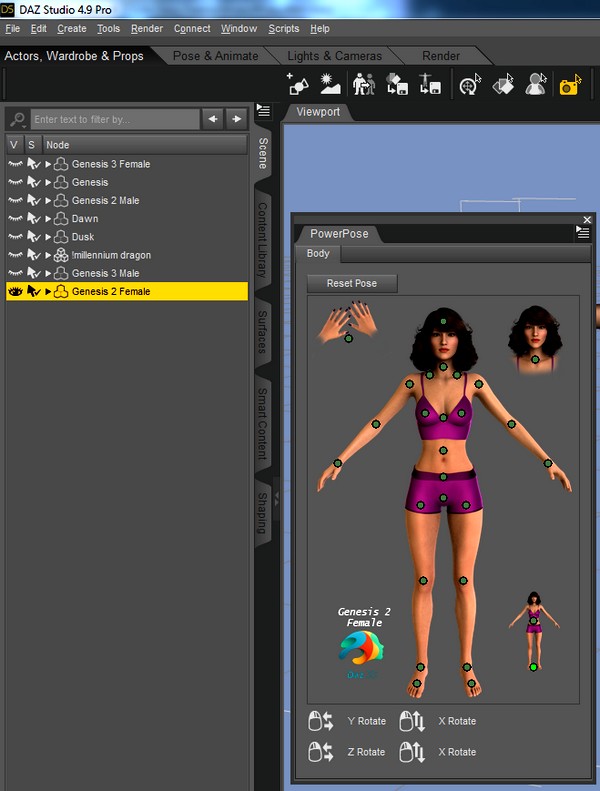Click the DAZ Studio application logo icon

point(8,9)
